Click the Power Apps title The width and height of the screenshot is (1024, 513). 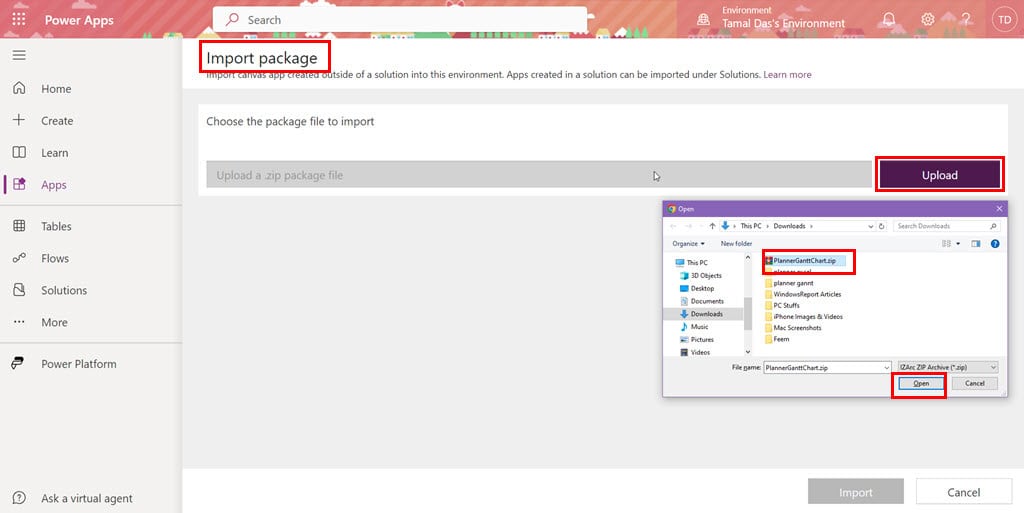tap(79, 20)
